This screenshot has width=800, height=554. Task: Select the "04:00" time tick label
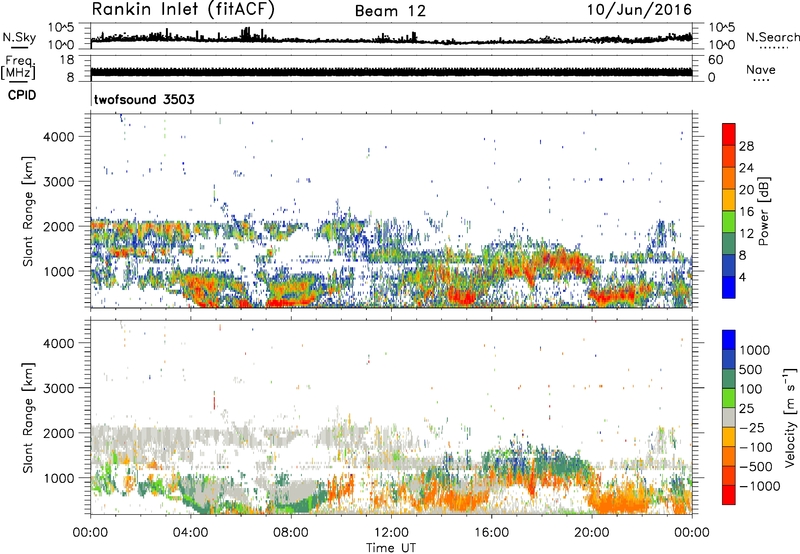tap(191, 533)
